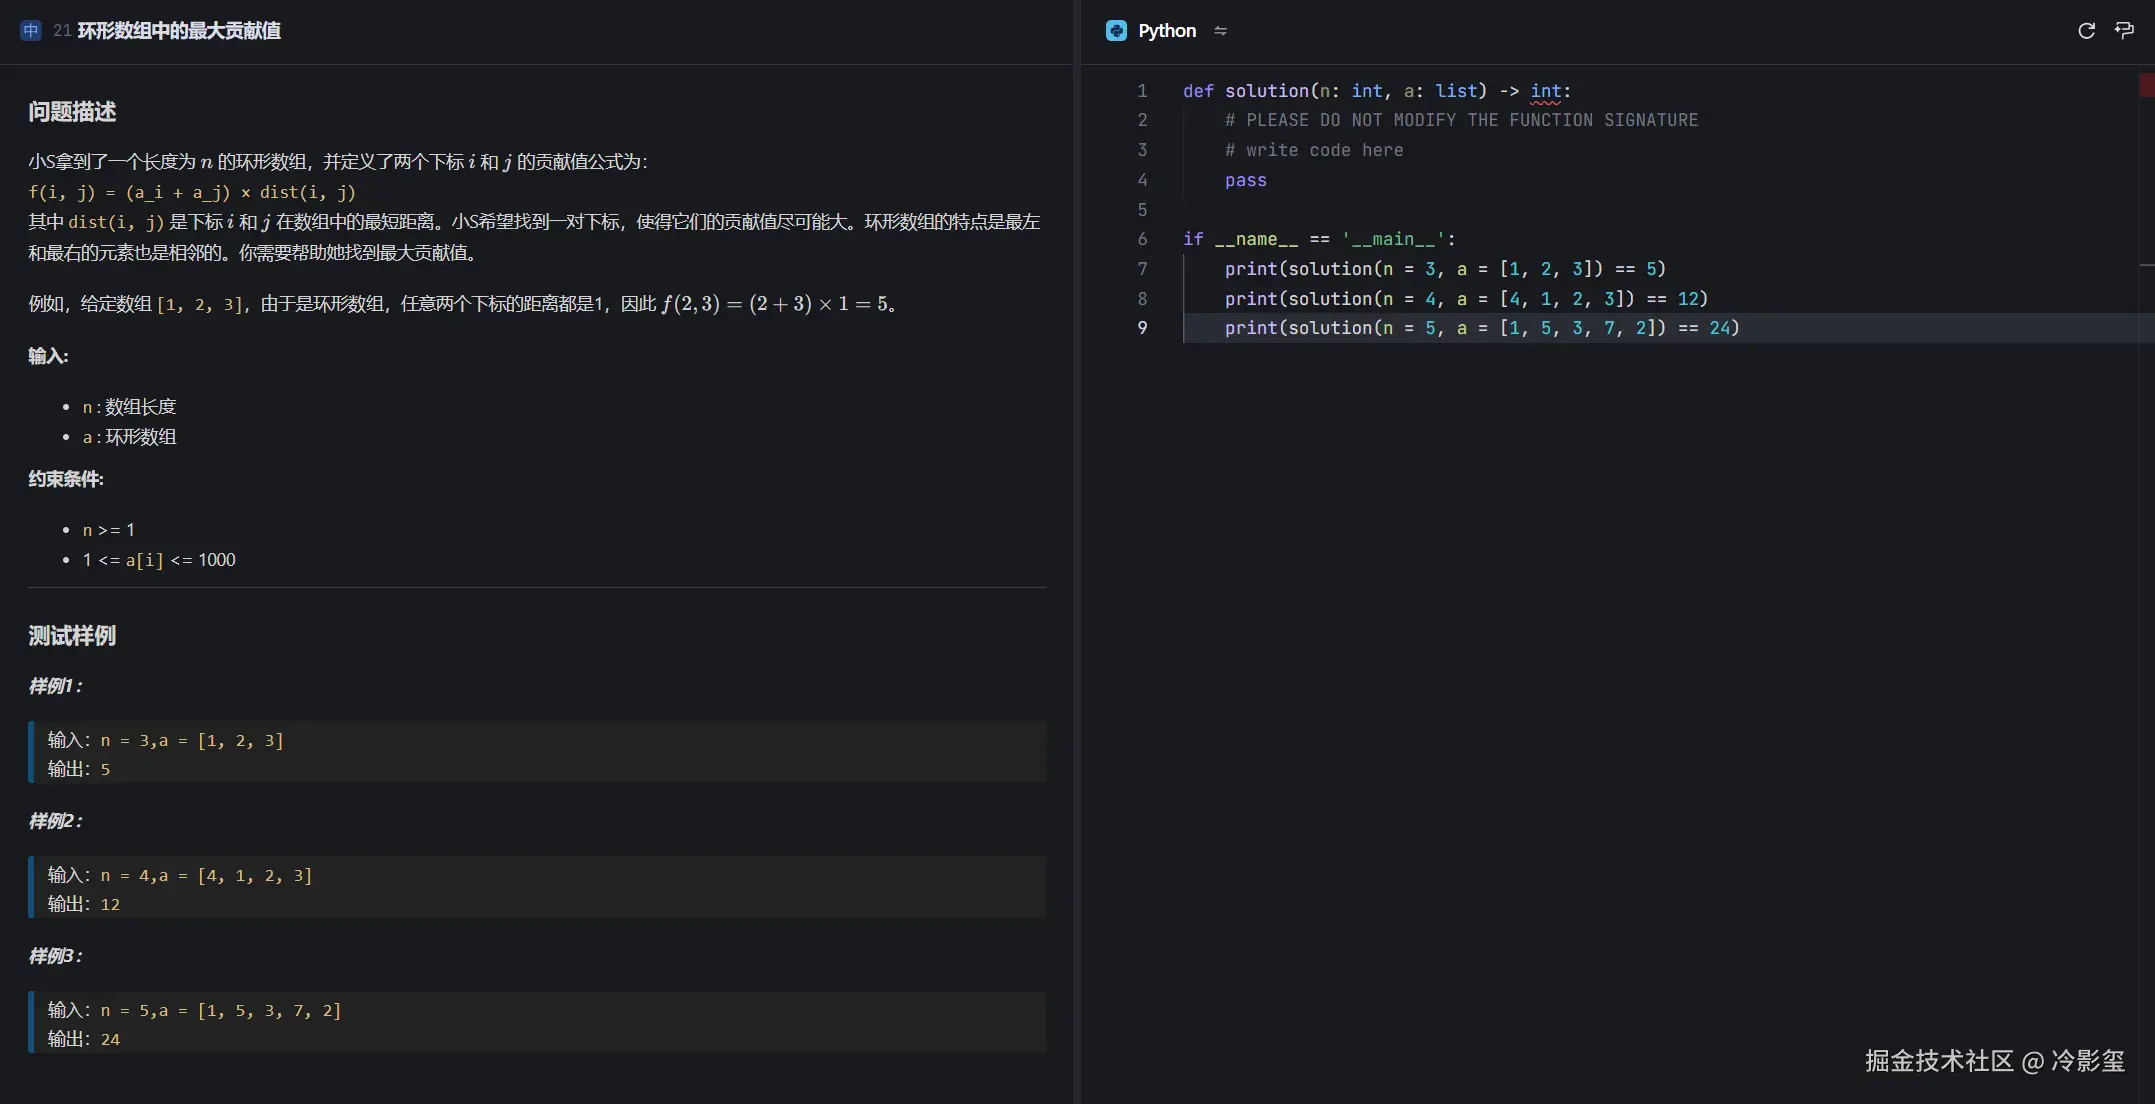Reset code with the refresh icon
This screenshot has height=1104, width=2155.
(x=2086, y=31)
